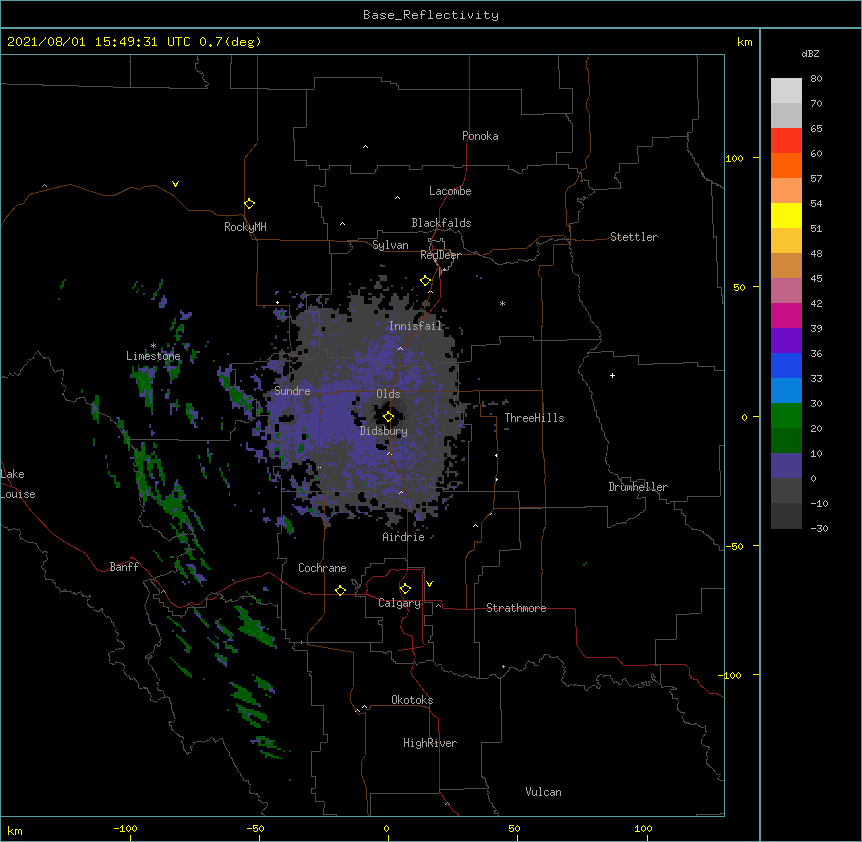Select the km label at top-right of map
862x842 pixels.
click(745, 42)
